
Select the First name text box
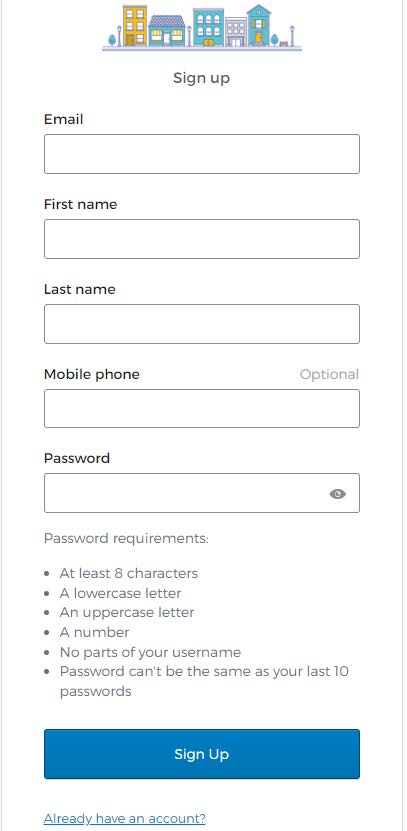[202, 239]
